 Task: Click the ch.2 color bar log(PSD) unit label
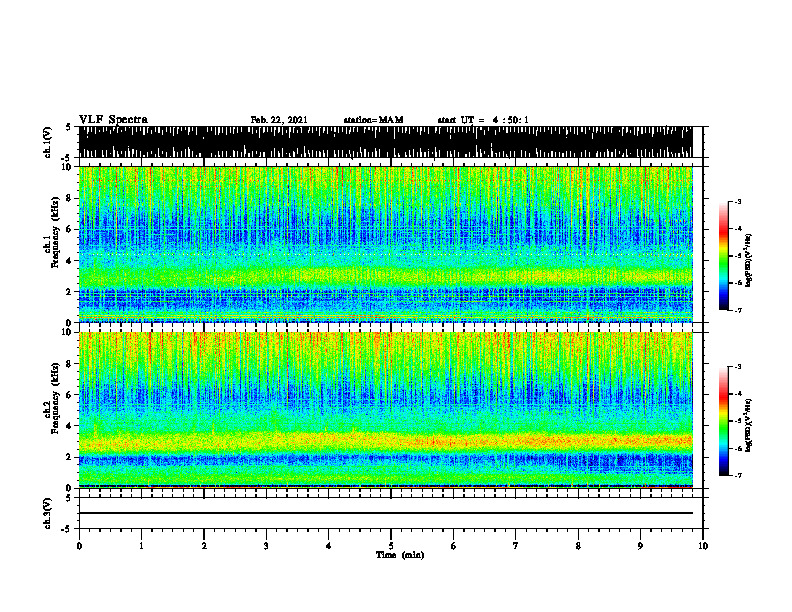pyautogui.click(x=749, y=426)
